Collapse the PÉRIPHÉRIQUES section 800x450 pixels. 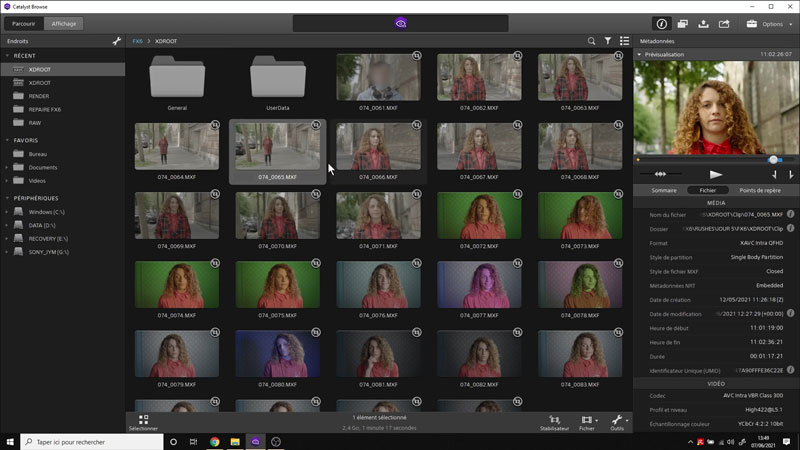point(8,198)
